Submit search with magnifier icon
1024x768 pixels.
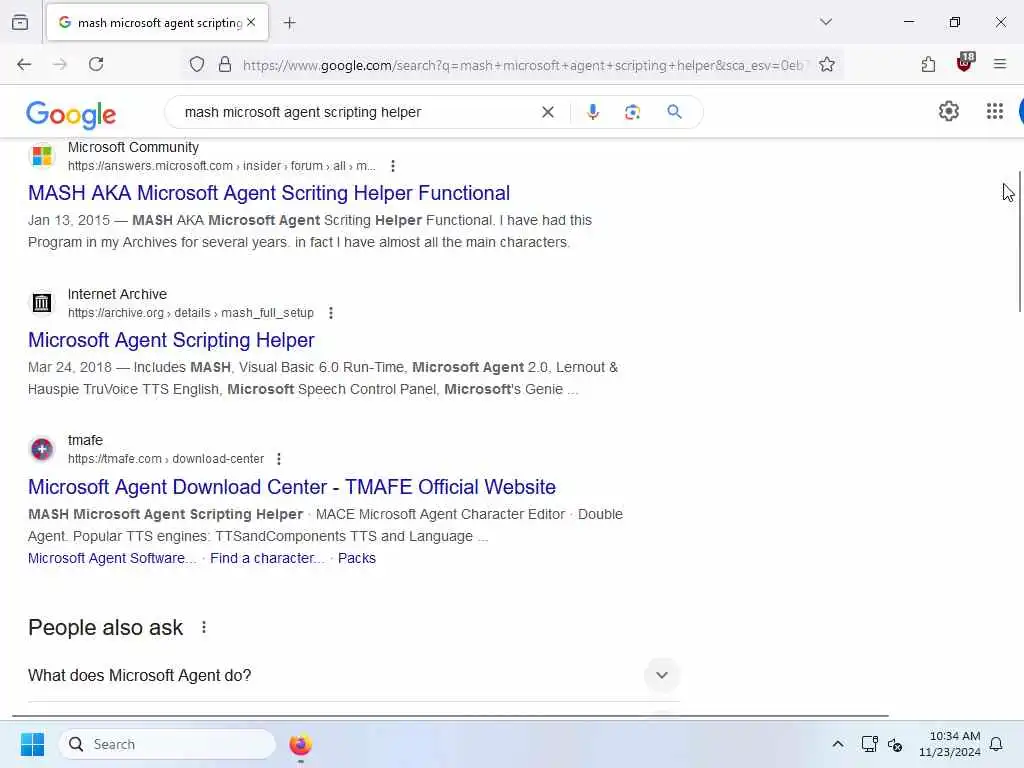click(x=675, y=112)
